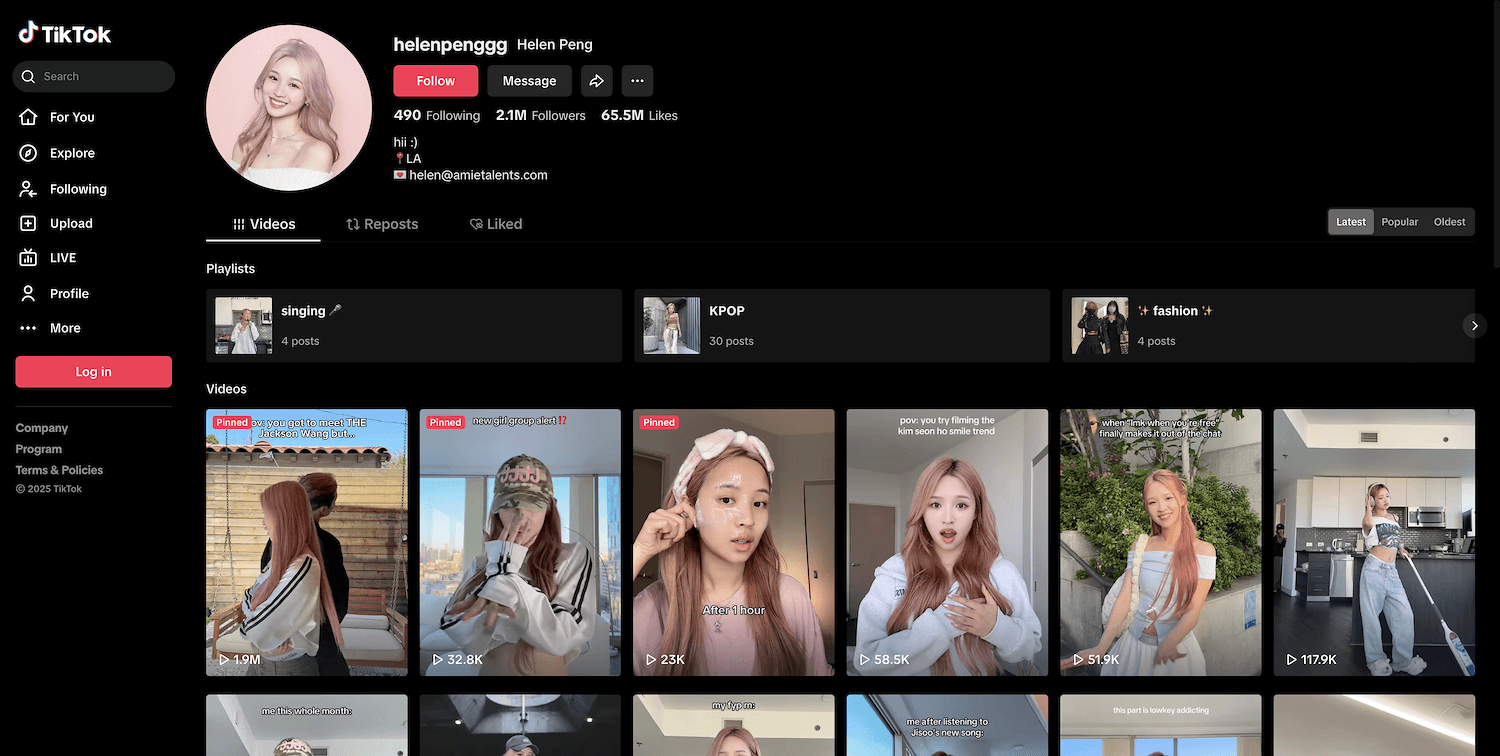Sort videos by Latest
The image size is (1500, 756).
click(1350, 222)
